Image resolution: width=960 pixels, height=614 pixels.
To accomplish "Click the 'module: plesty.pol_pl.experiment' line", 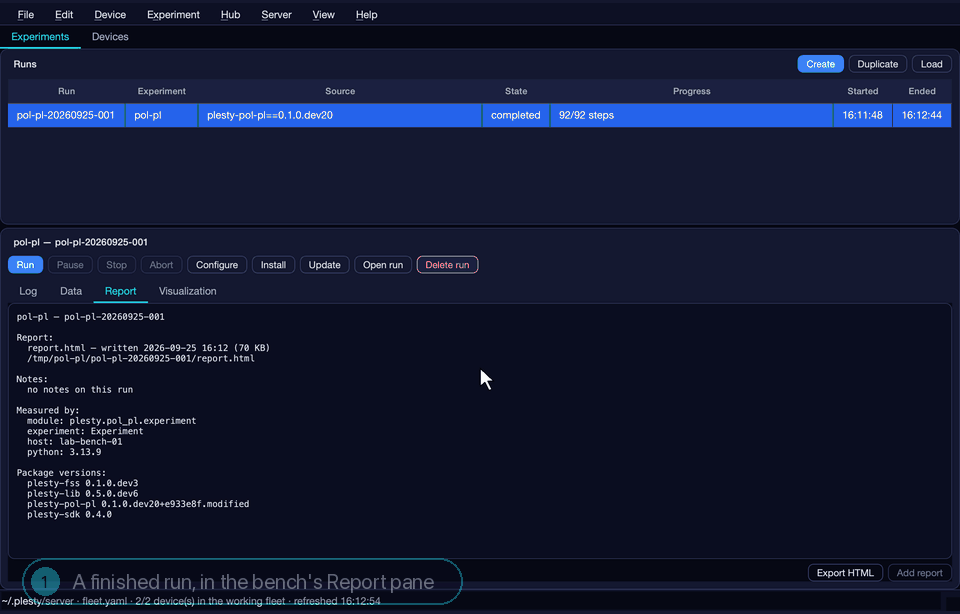I will pyautogui.click(x=111, y=421).
